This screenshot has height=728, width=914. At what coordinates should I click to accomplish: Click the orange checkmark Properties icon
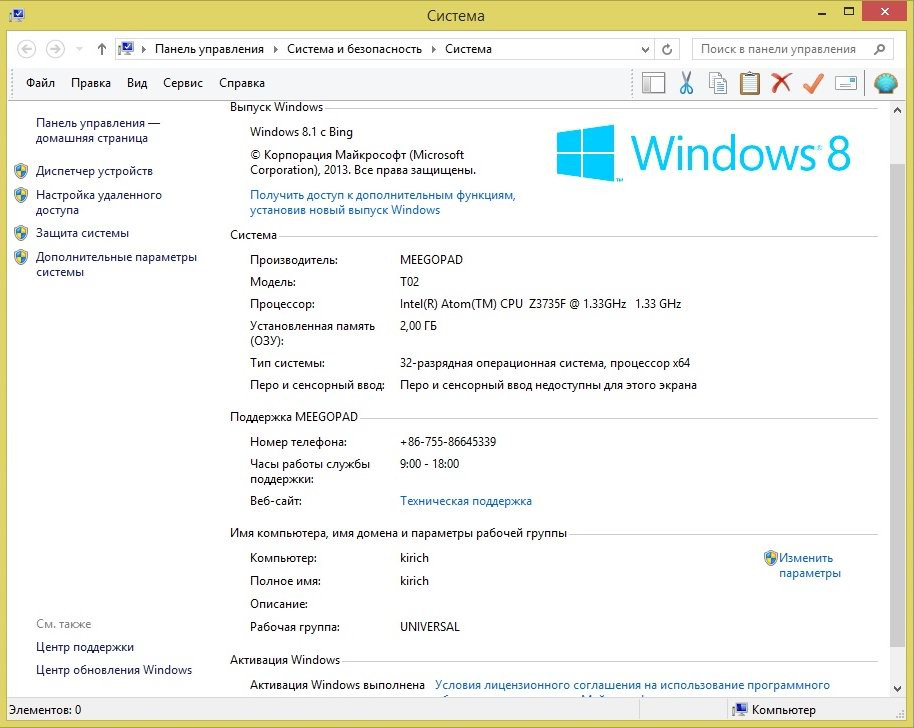813,83
